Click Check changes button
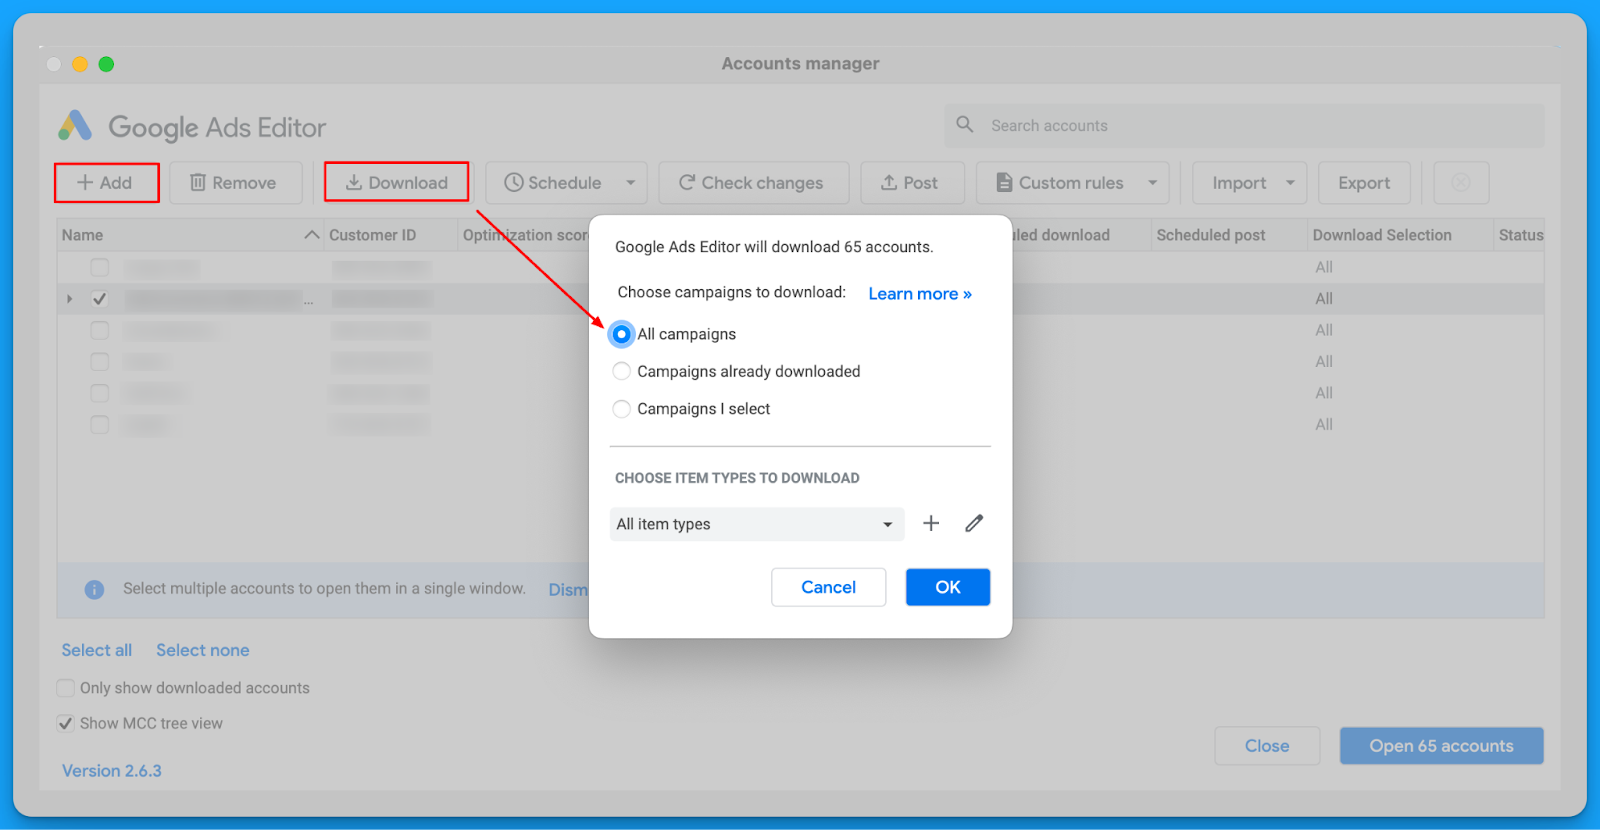Image resolution: width=1600 pixels, height=830 pixels. [753, 183]
